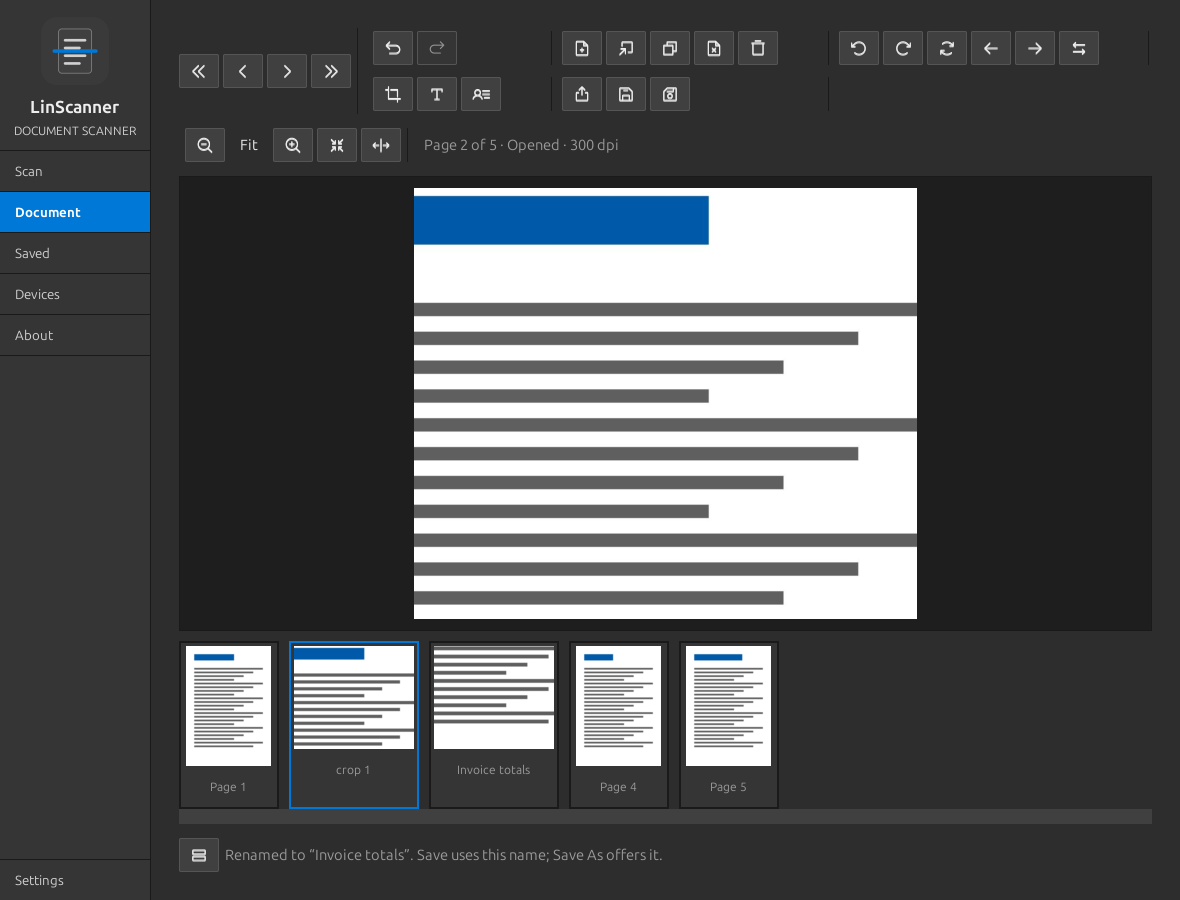Image resolution: width=1180 pixels, height=900 pixels.
Task: Zoom out of the page preview
Action: pos(205,145)
